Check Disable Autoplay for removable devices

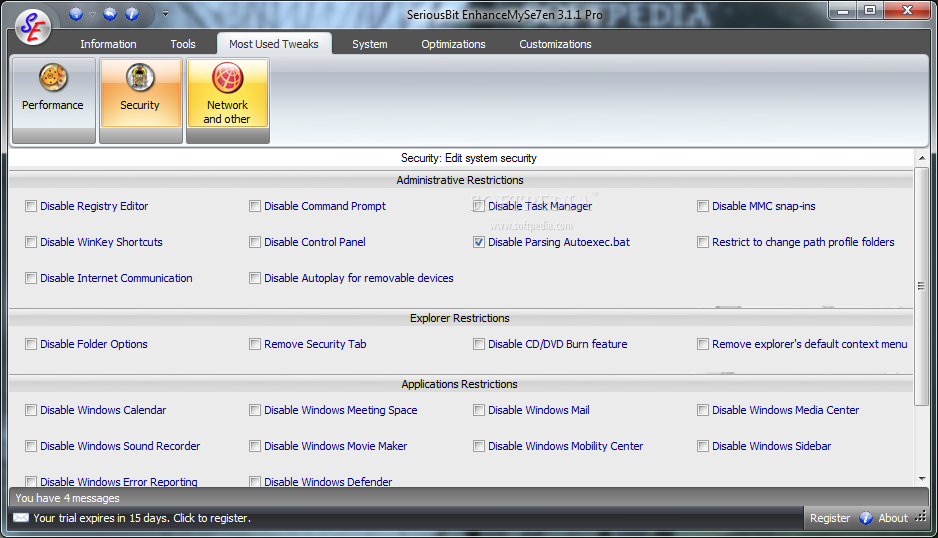tap(255, 278)
